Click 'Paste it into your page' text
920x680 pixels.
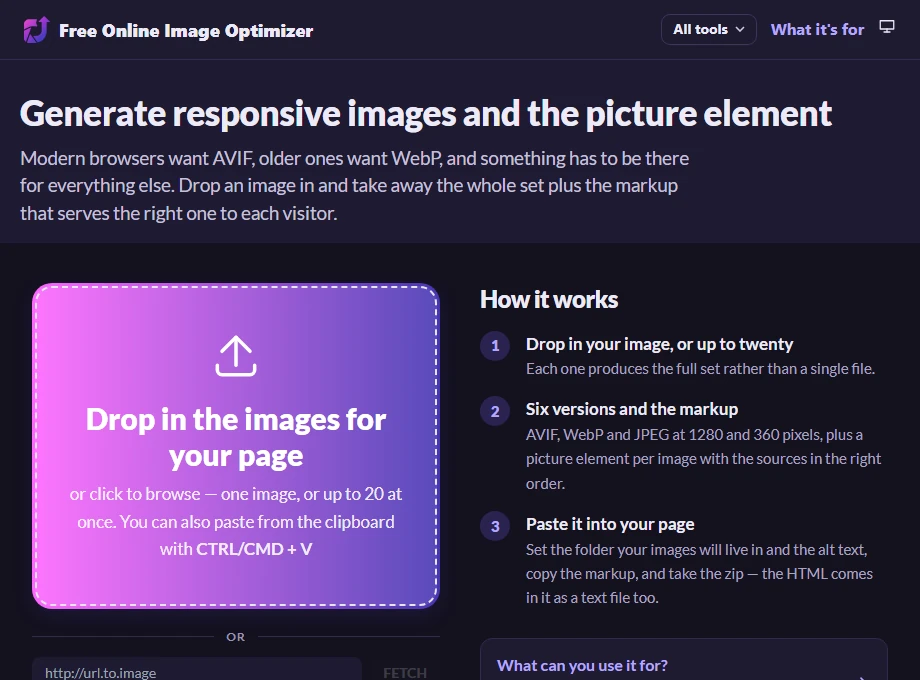point(610,524)
